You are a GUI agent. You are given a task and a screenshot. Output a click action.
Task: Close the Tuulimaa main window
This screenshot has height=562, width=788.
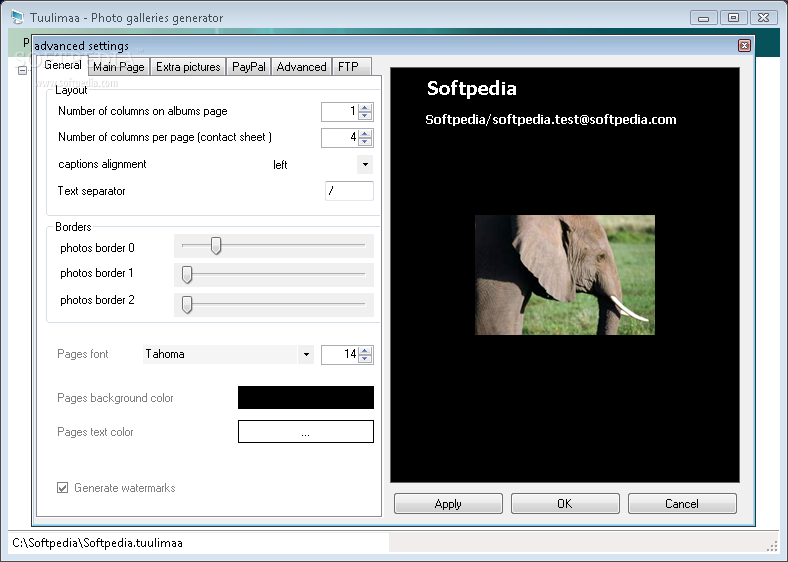coord(763,18)
